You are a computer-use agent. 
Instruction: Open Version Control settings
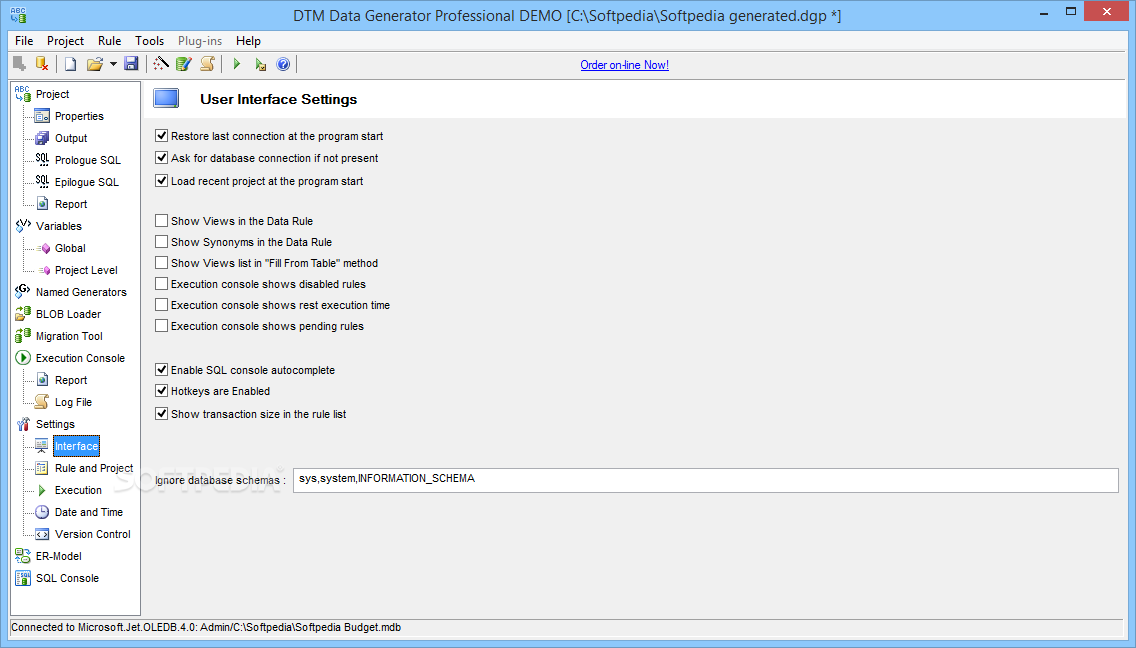(93, 534)
